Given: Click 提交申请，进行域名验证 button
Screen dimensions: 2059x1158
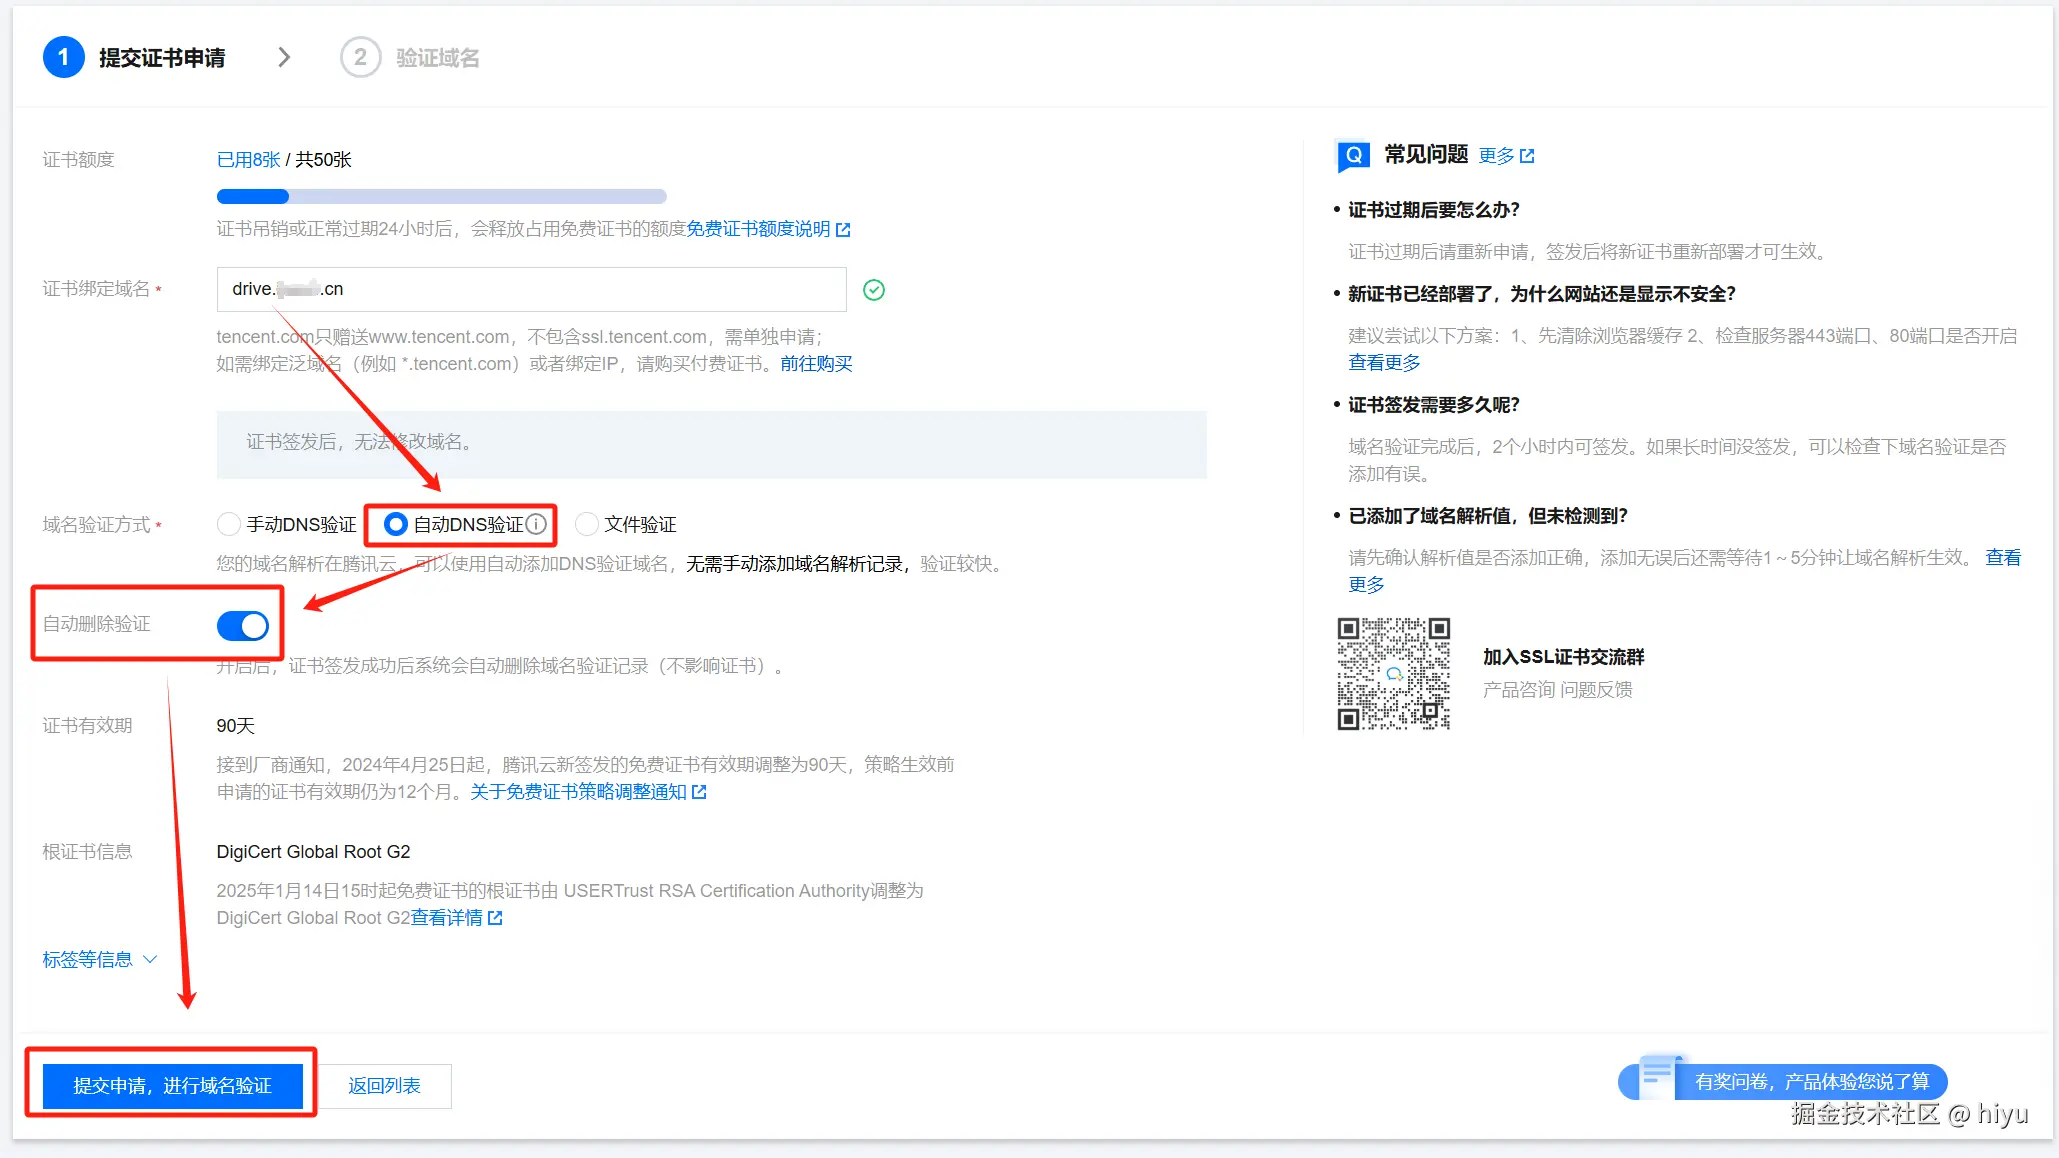Looking at the screenshot, I should (172, 1086).
